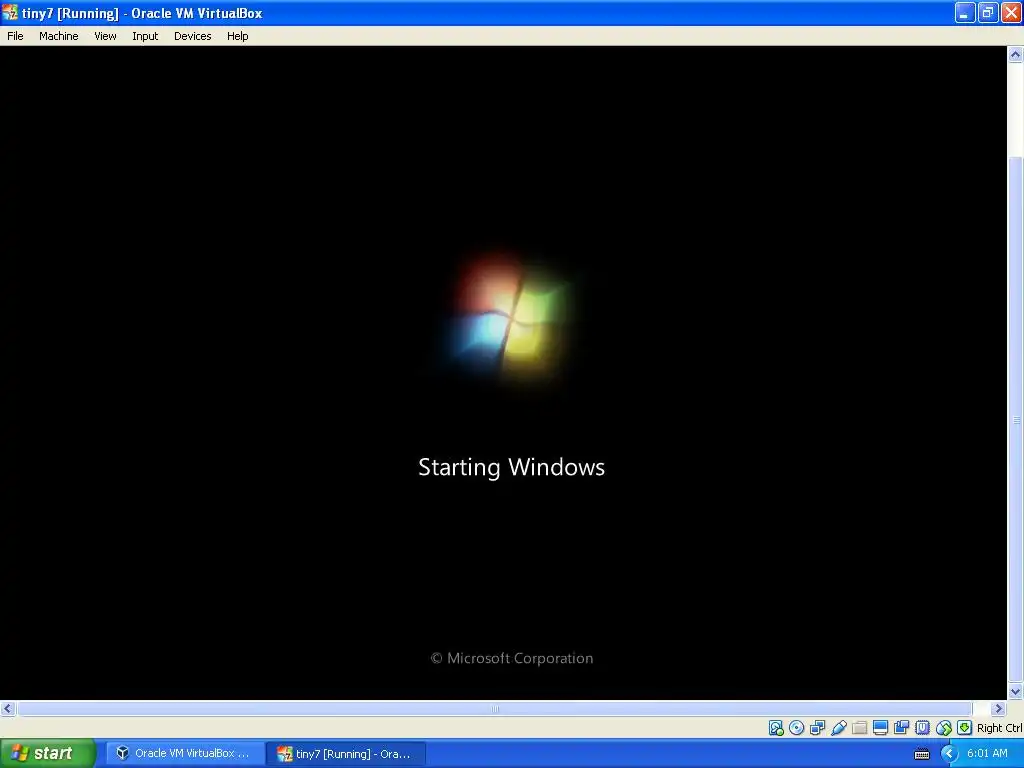Open the Machine menu

(x=59, y=36)
